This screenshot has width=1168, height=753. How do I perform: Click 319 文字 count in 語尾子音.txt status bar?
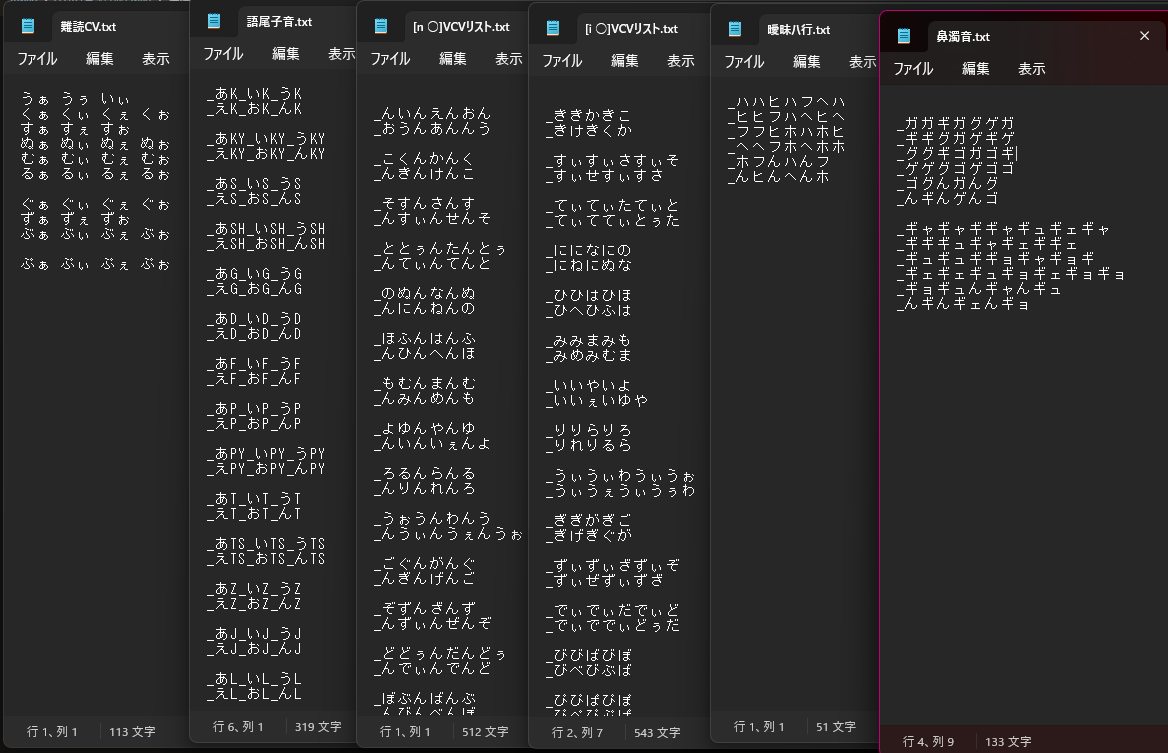(318, 727)
